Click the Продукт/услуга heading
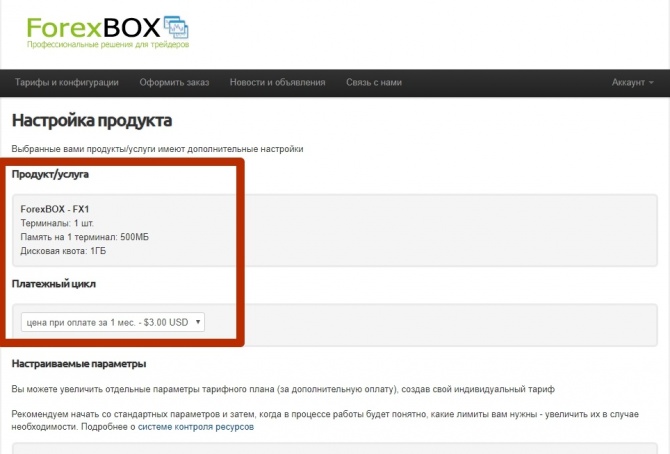670x454 pixels. coord(50,174)
